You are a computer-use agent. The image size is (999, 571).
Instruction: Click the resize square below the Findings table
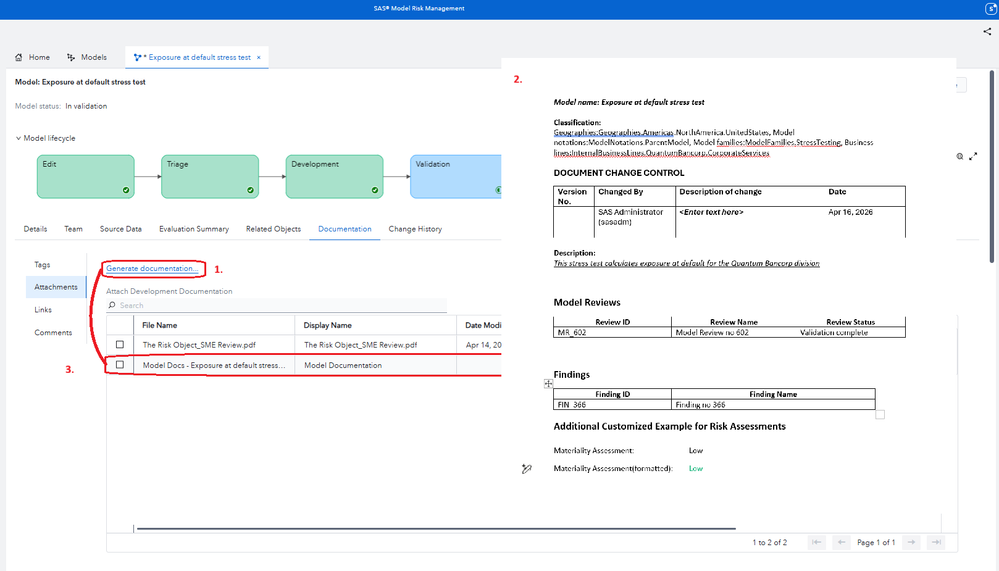coord(880,415)
